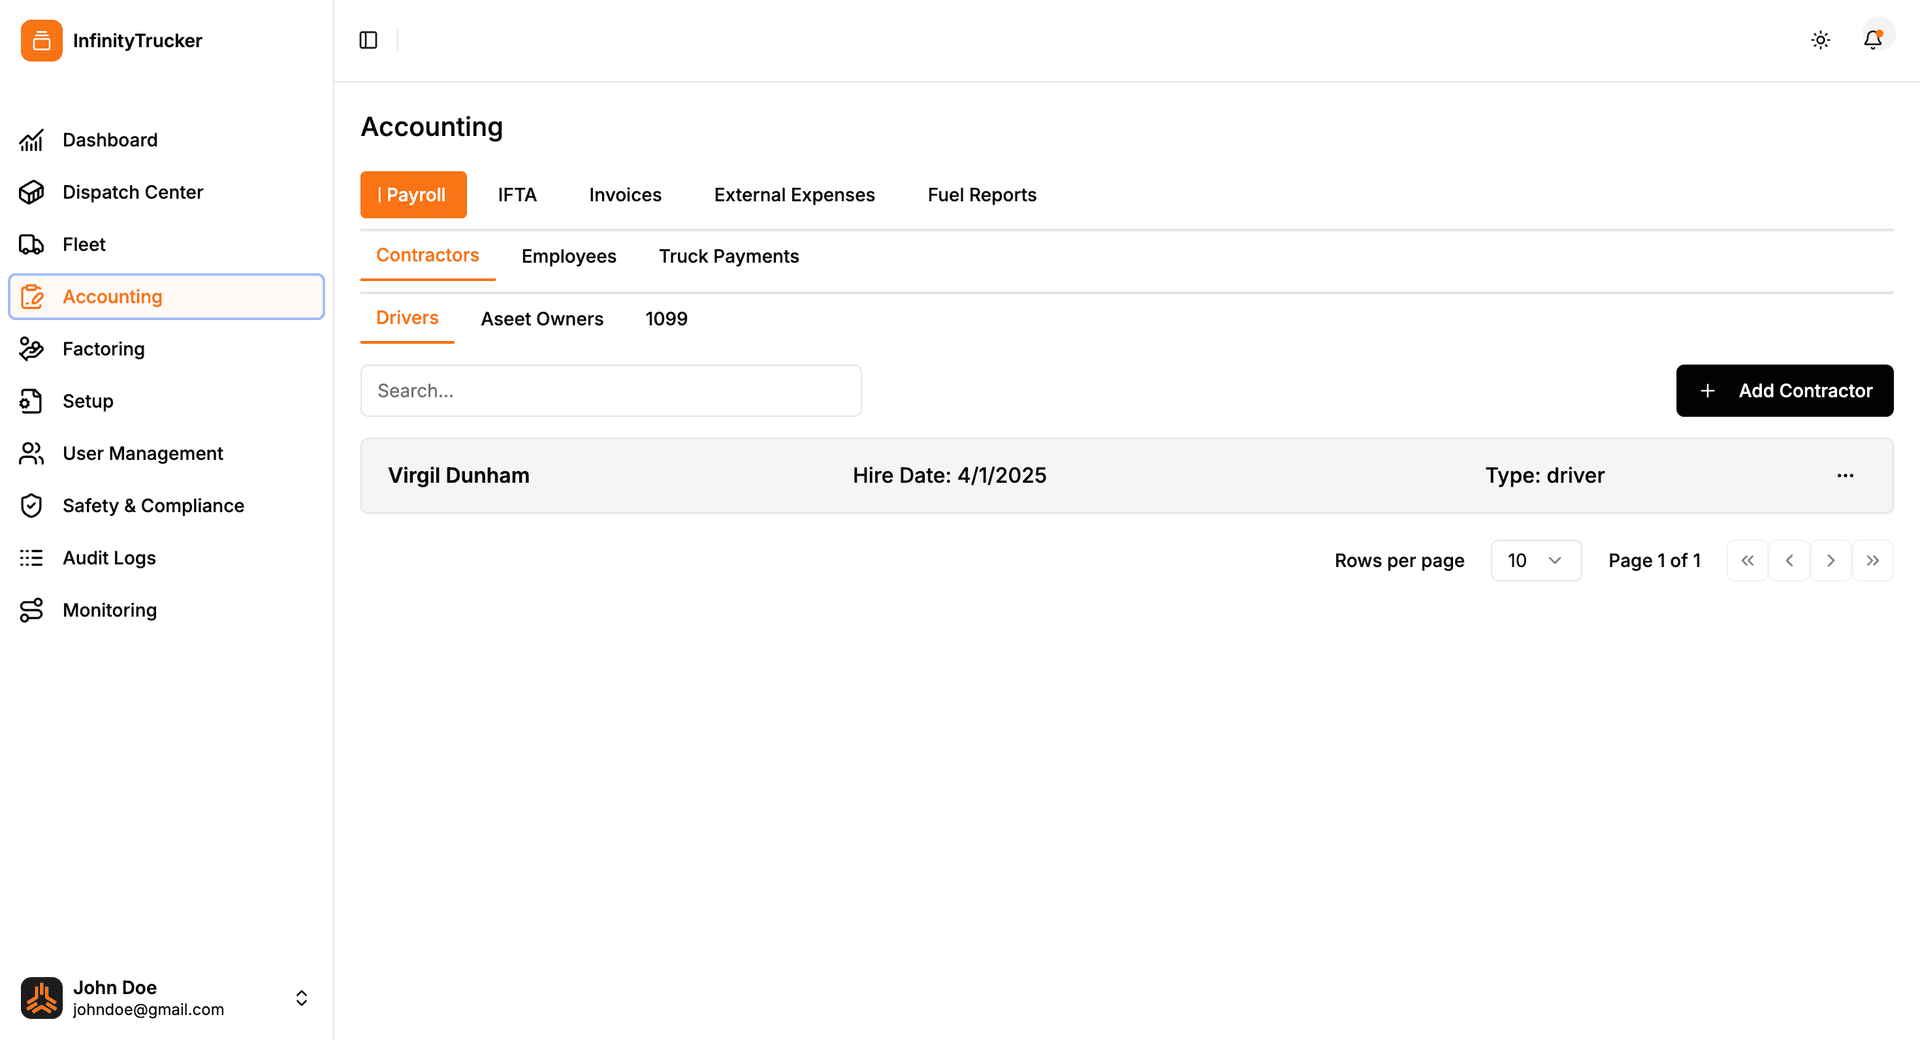Image resolution: width=1920 pixels, height=1040 pixels.
Task: Open Factoring in the sidebar
Action: (103, 349)
